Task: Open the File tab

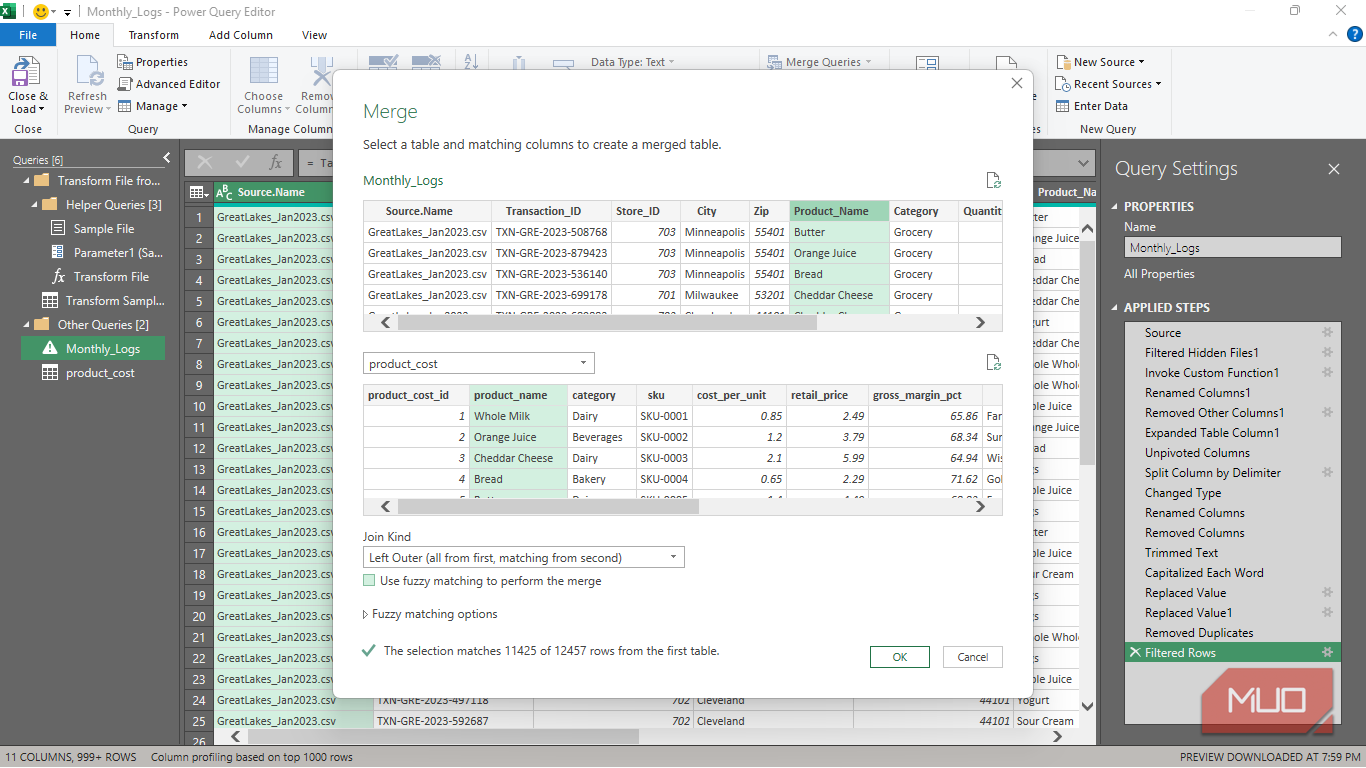Action: (28, 35)
